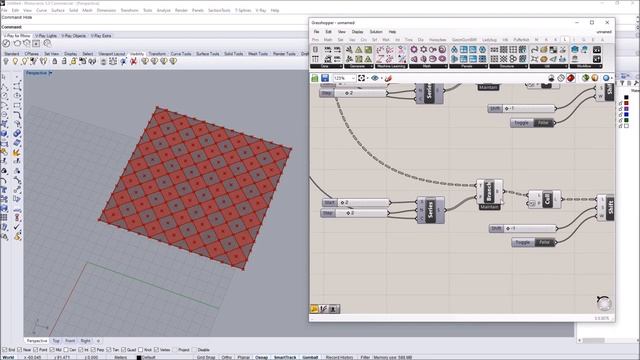Click the lower Shift number slider showing -1
Image resolution: width=640 pixels, height=360 pixels.
pyautogui.click(x=523, y=228)
